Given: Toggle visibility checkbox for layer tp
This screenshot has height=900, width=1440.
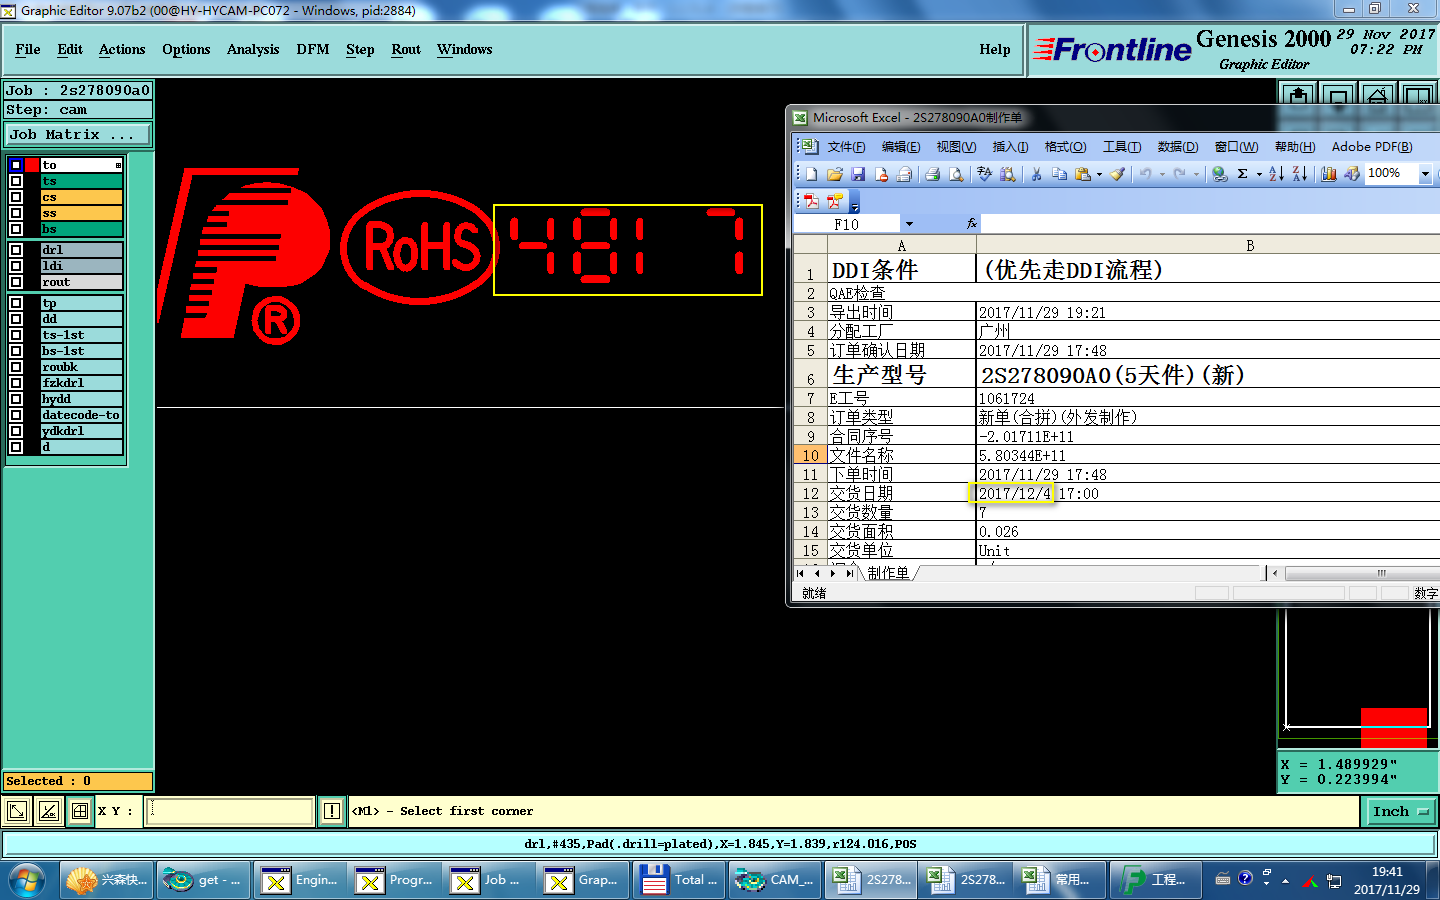Looking at the screenshot, I should [16, 303].
